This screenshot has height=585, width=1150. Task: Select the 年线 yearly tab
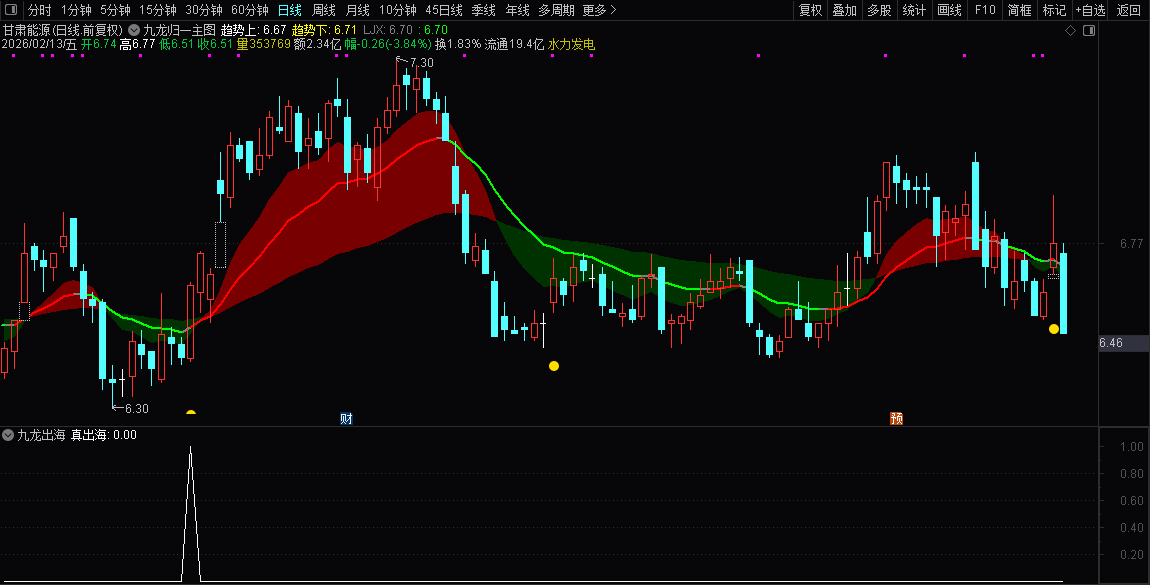517,10
